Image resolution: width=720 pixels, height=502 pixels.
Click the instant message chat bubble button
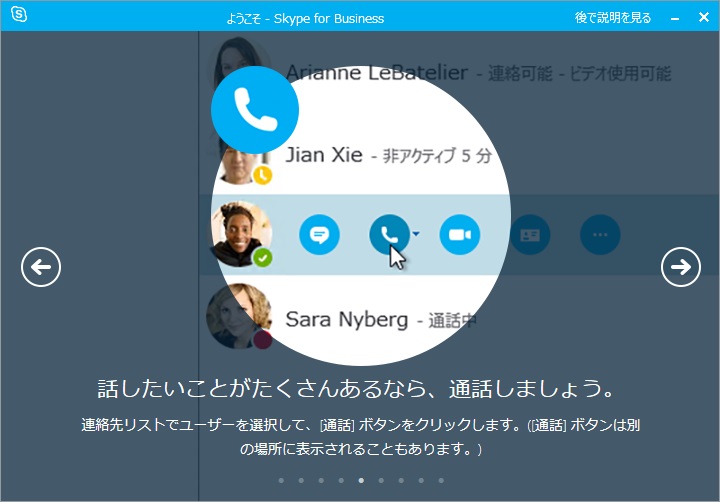click(x=319, y=234)
